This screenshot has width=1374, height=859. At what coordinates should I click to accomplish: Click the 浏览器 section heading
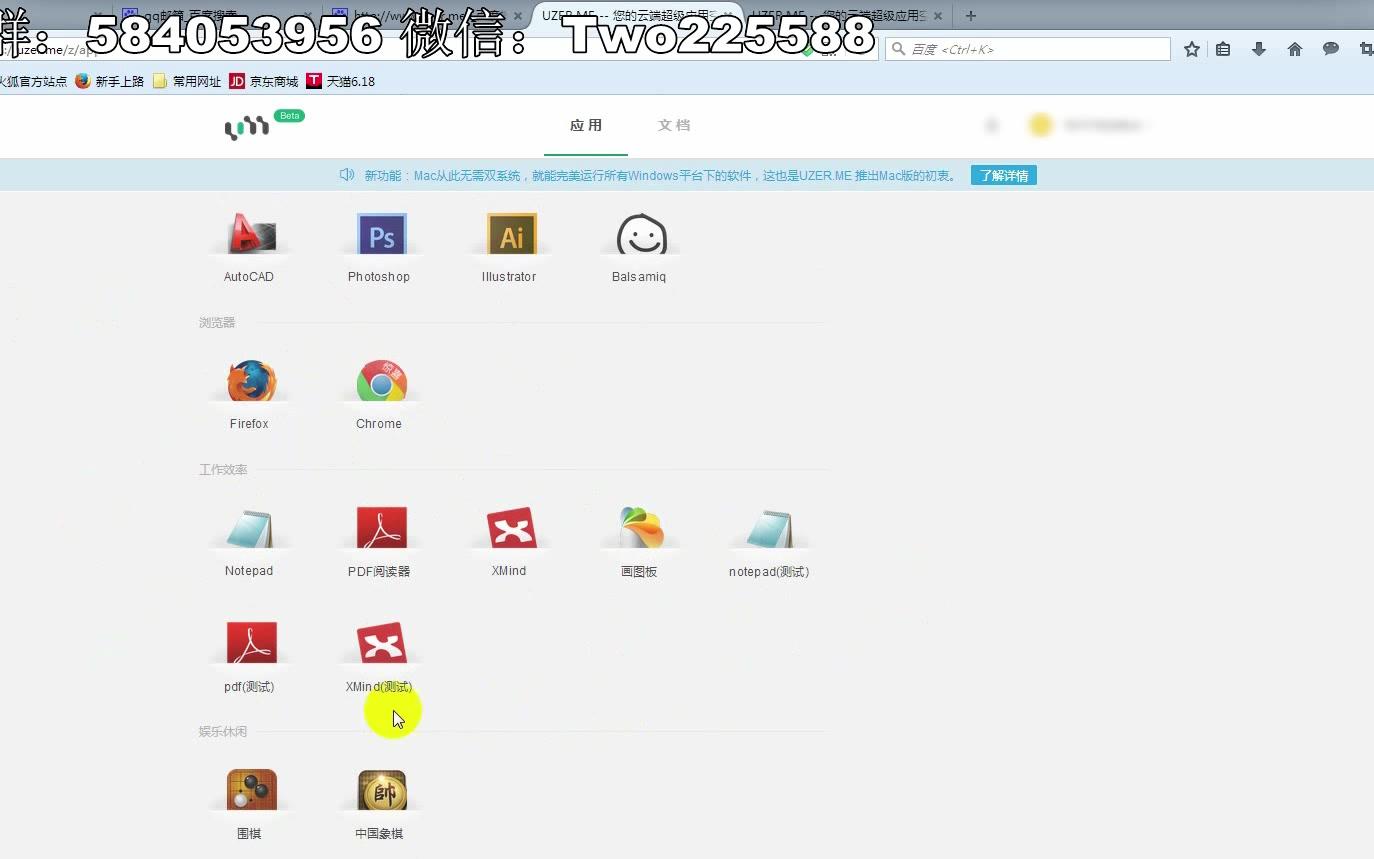(x=217, y=322)
